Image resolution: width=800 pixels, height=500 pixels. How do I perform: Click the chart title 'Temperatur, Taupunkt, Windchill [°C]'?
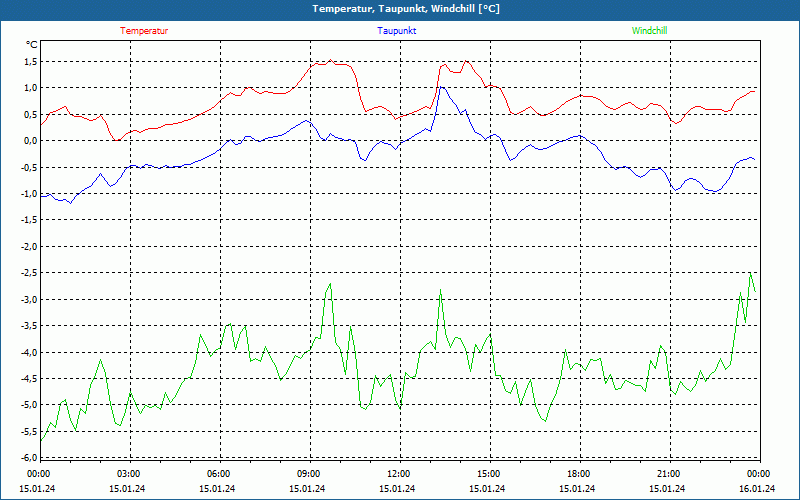click(406, 9)
